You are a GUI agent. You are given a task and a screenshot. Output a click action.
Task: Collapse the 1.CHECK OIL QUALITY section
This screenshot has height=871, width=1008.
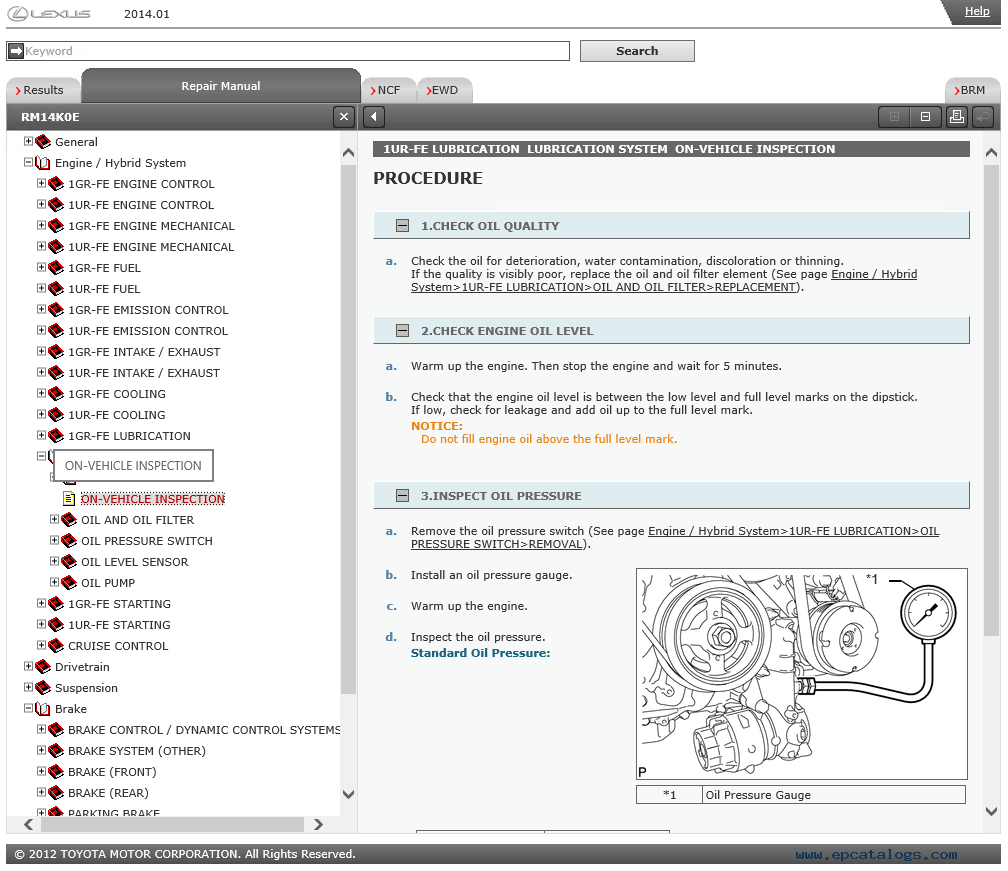pos(402,226)
